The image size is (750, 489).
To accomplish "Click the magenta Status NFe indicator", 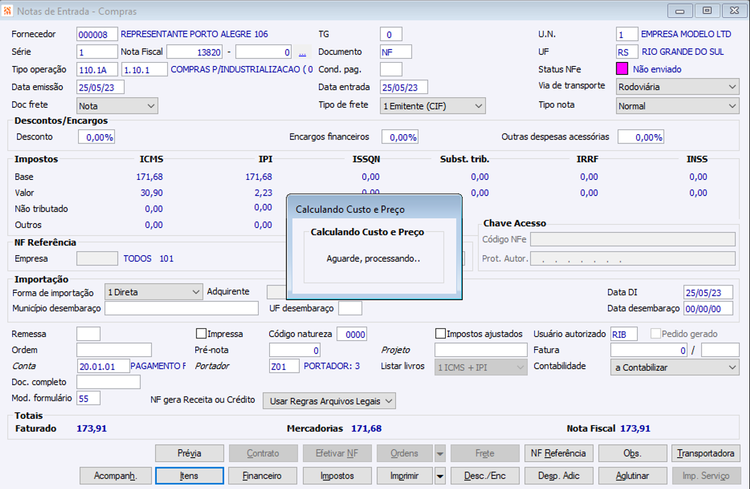I will click(622, 69).
